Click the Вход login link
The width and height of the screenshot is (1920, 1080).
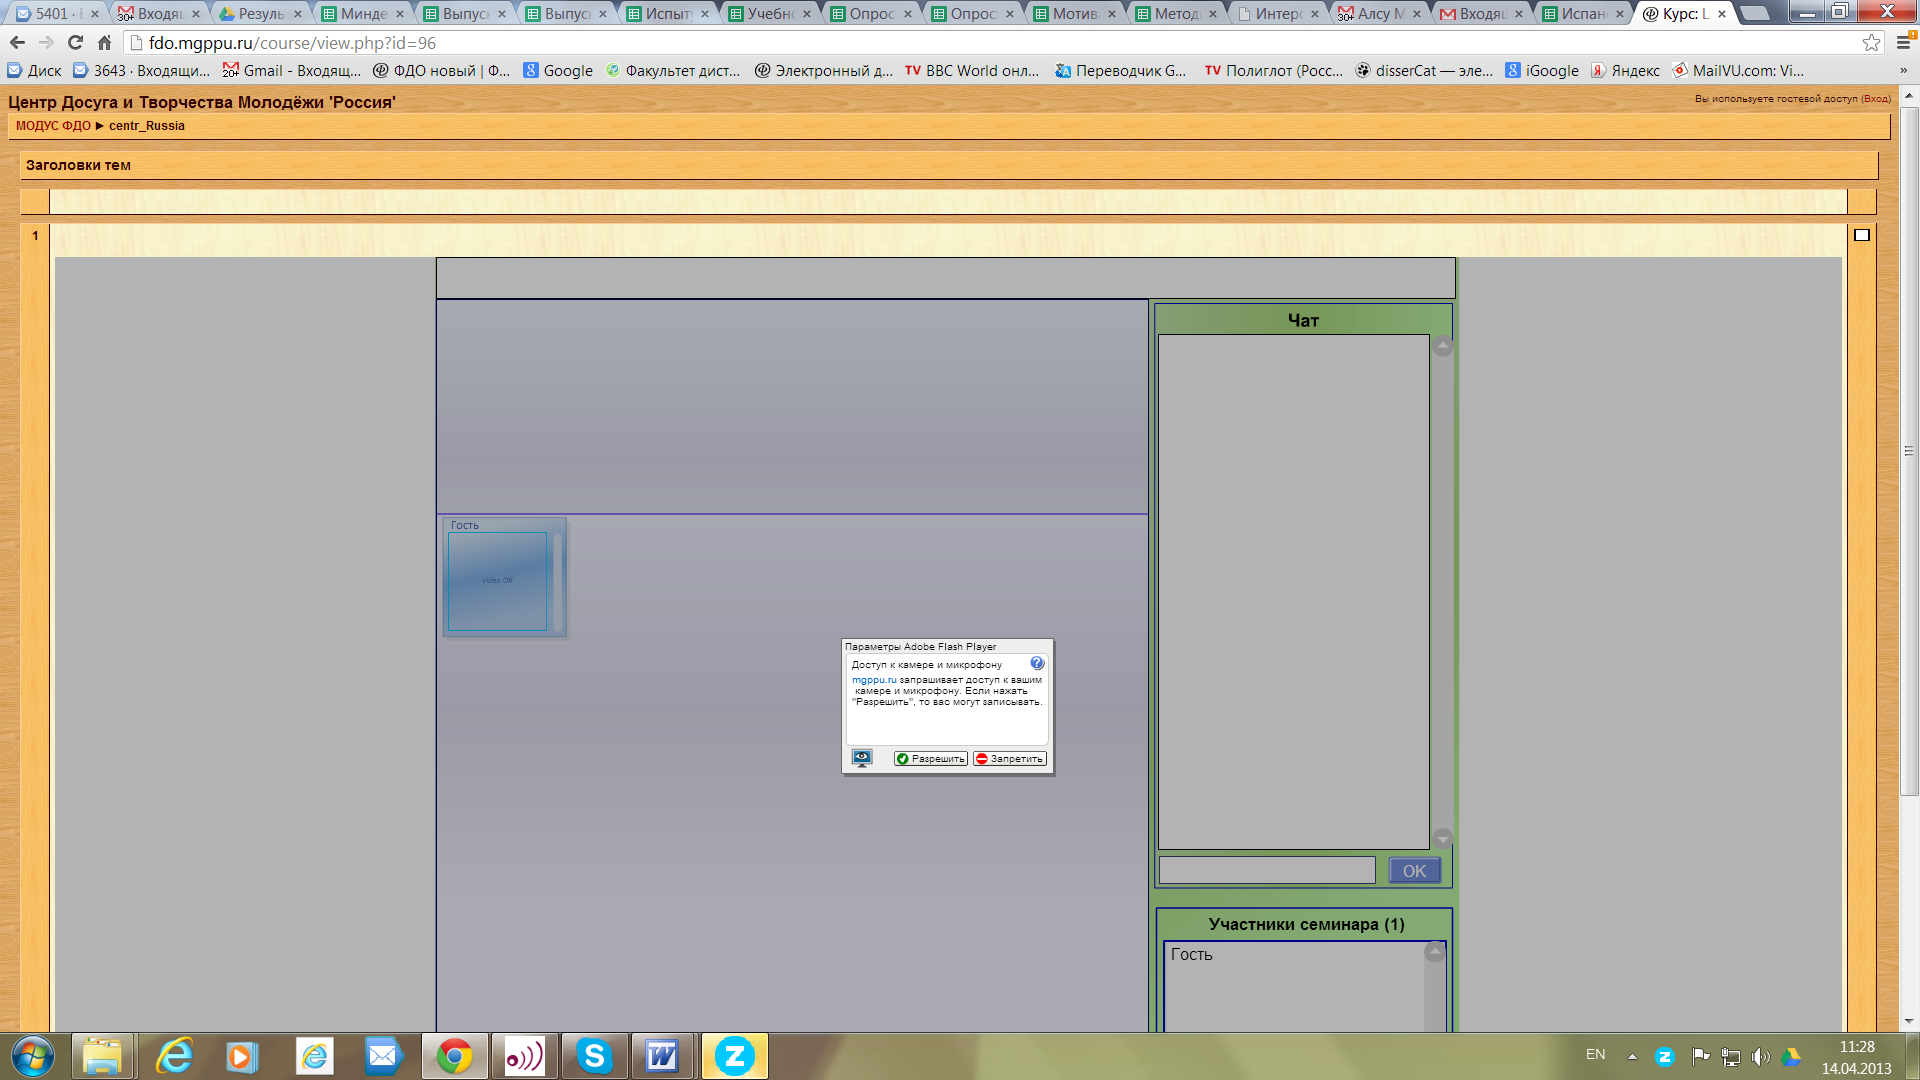[x=1874, y=99]
